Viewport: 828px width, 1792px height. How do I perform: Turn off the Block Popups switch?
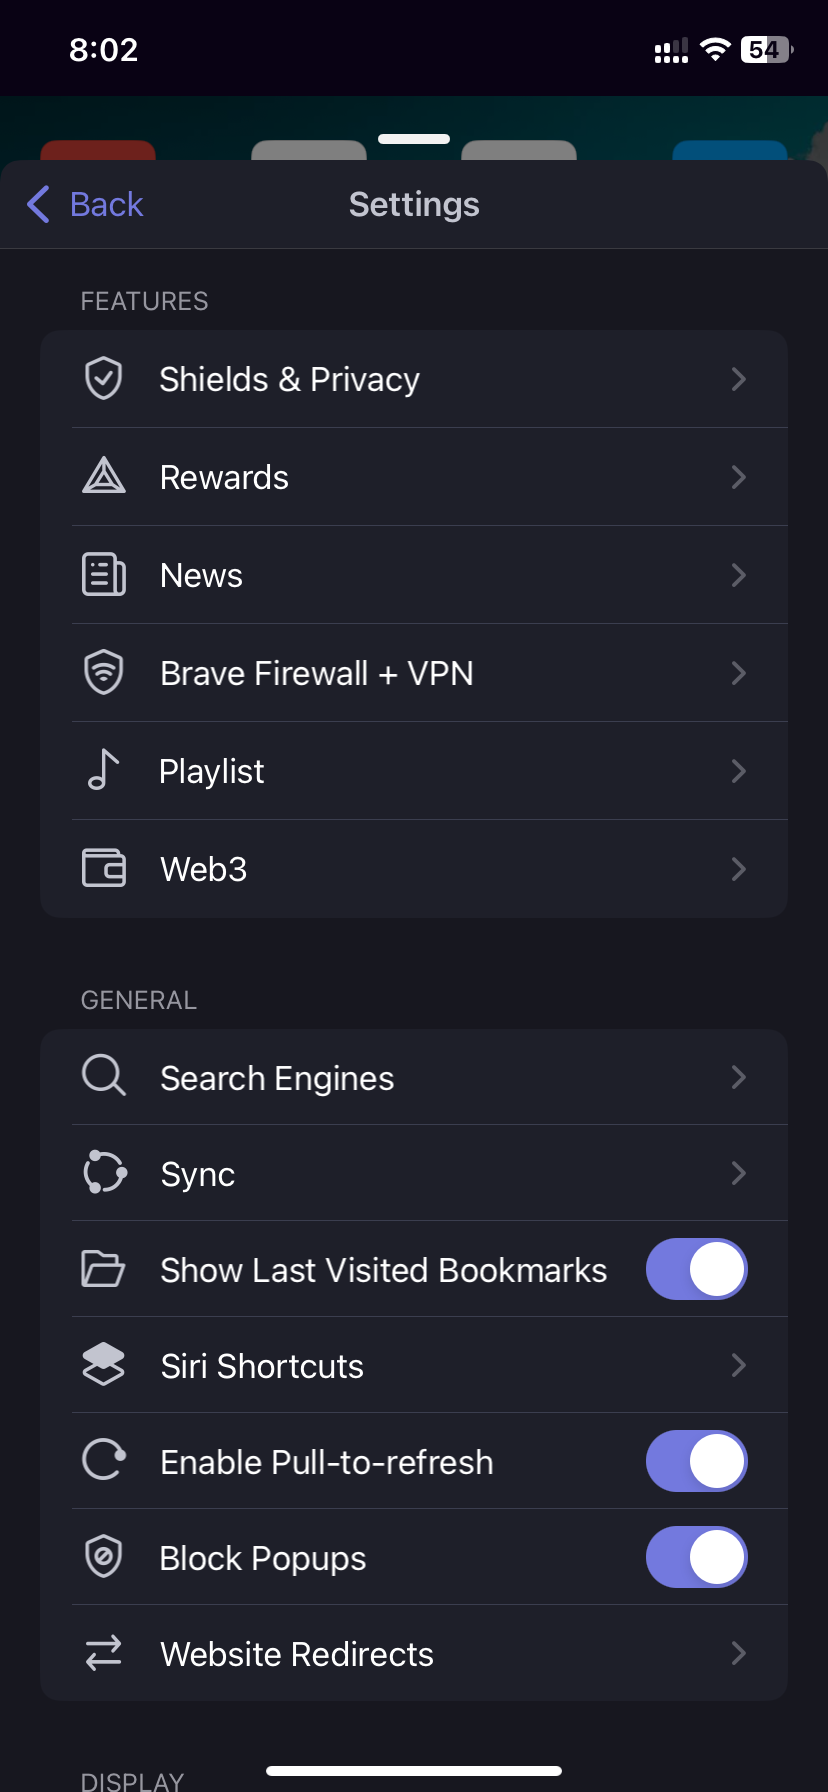click(696, 1557)
